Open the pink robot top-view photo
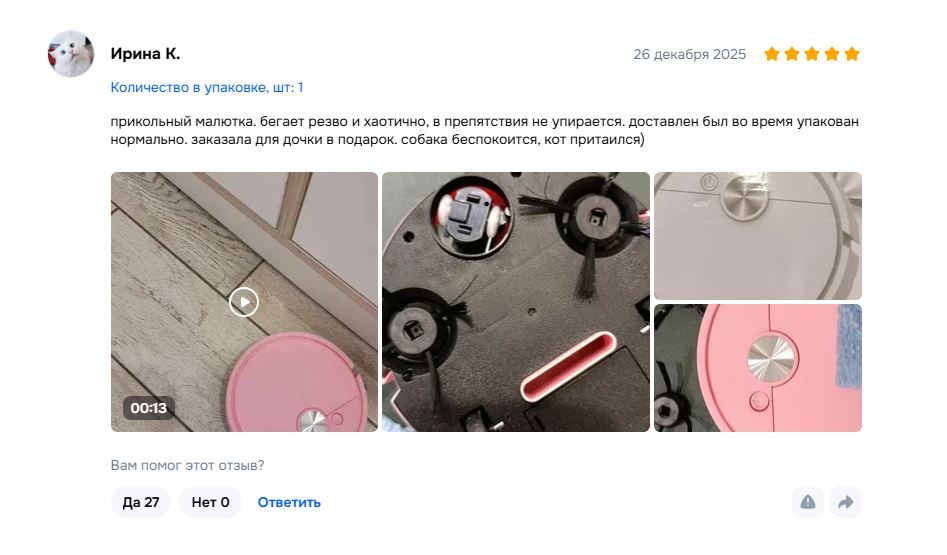 coord(758,368)
